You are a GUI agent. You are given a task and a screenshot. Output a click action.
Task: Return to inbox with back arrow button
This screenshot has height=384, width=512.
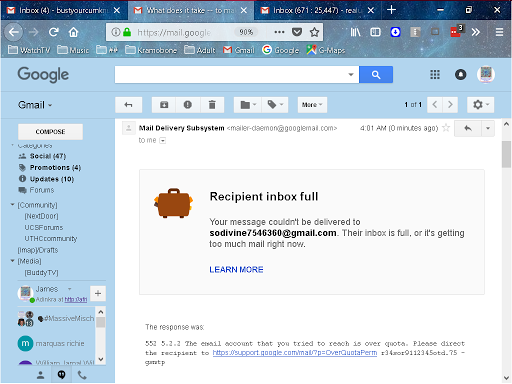pyautogui.click(x=129, y=105)
